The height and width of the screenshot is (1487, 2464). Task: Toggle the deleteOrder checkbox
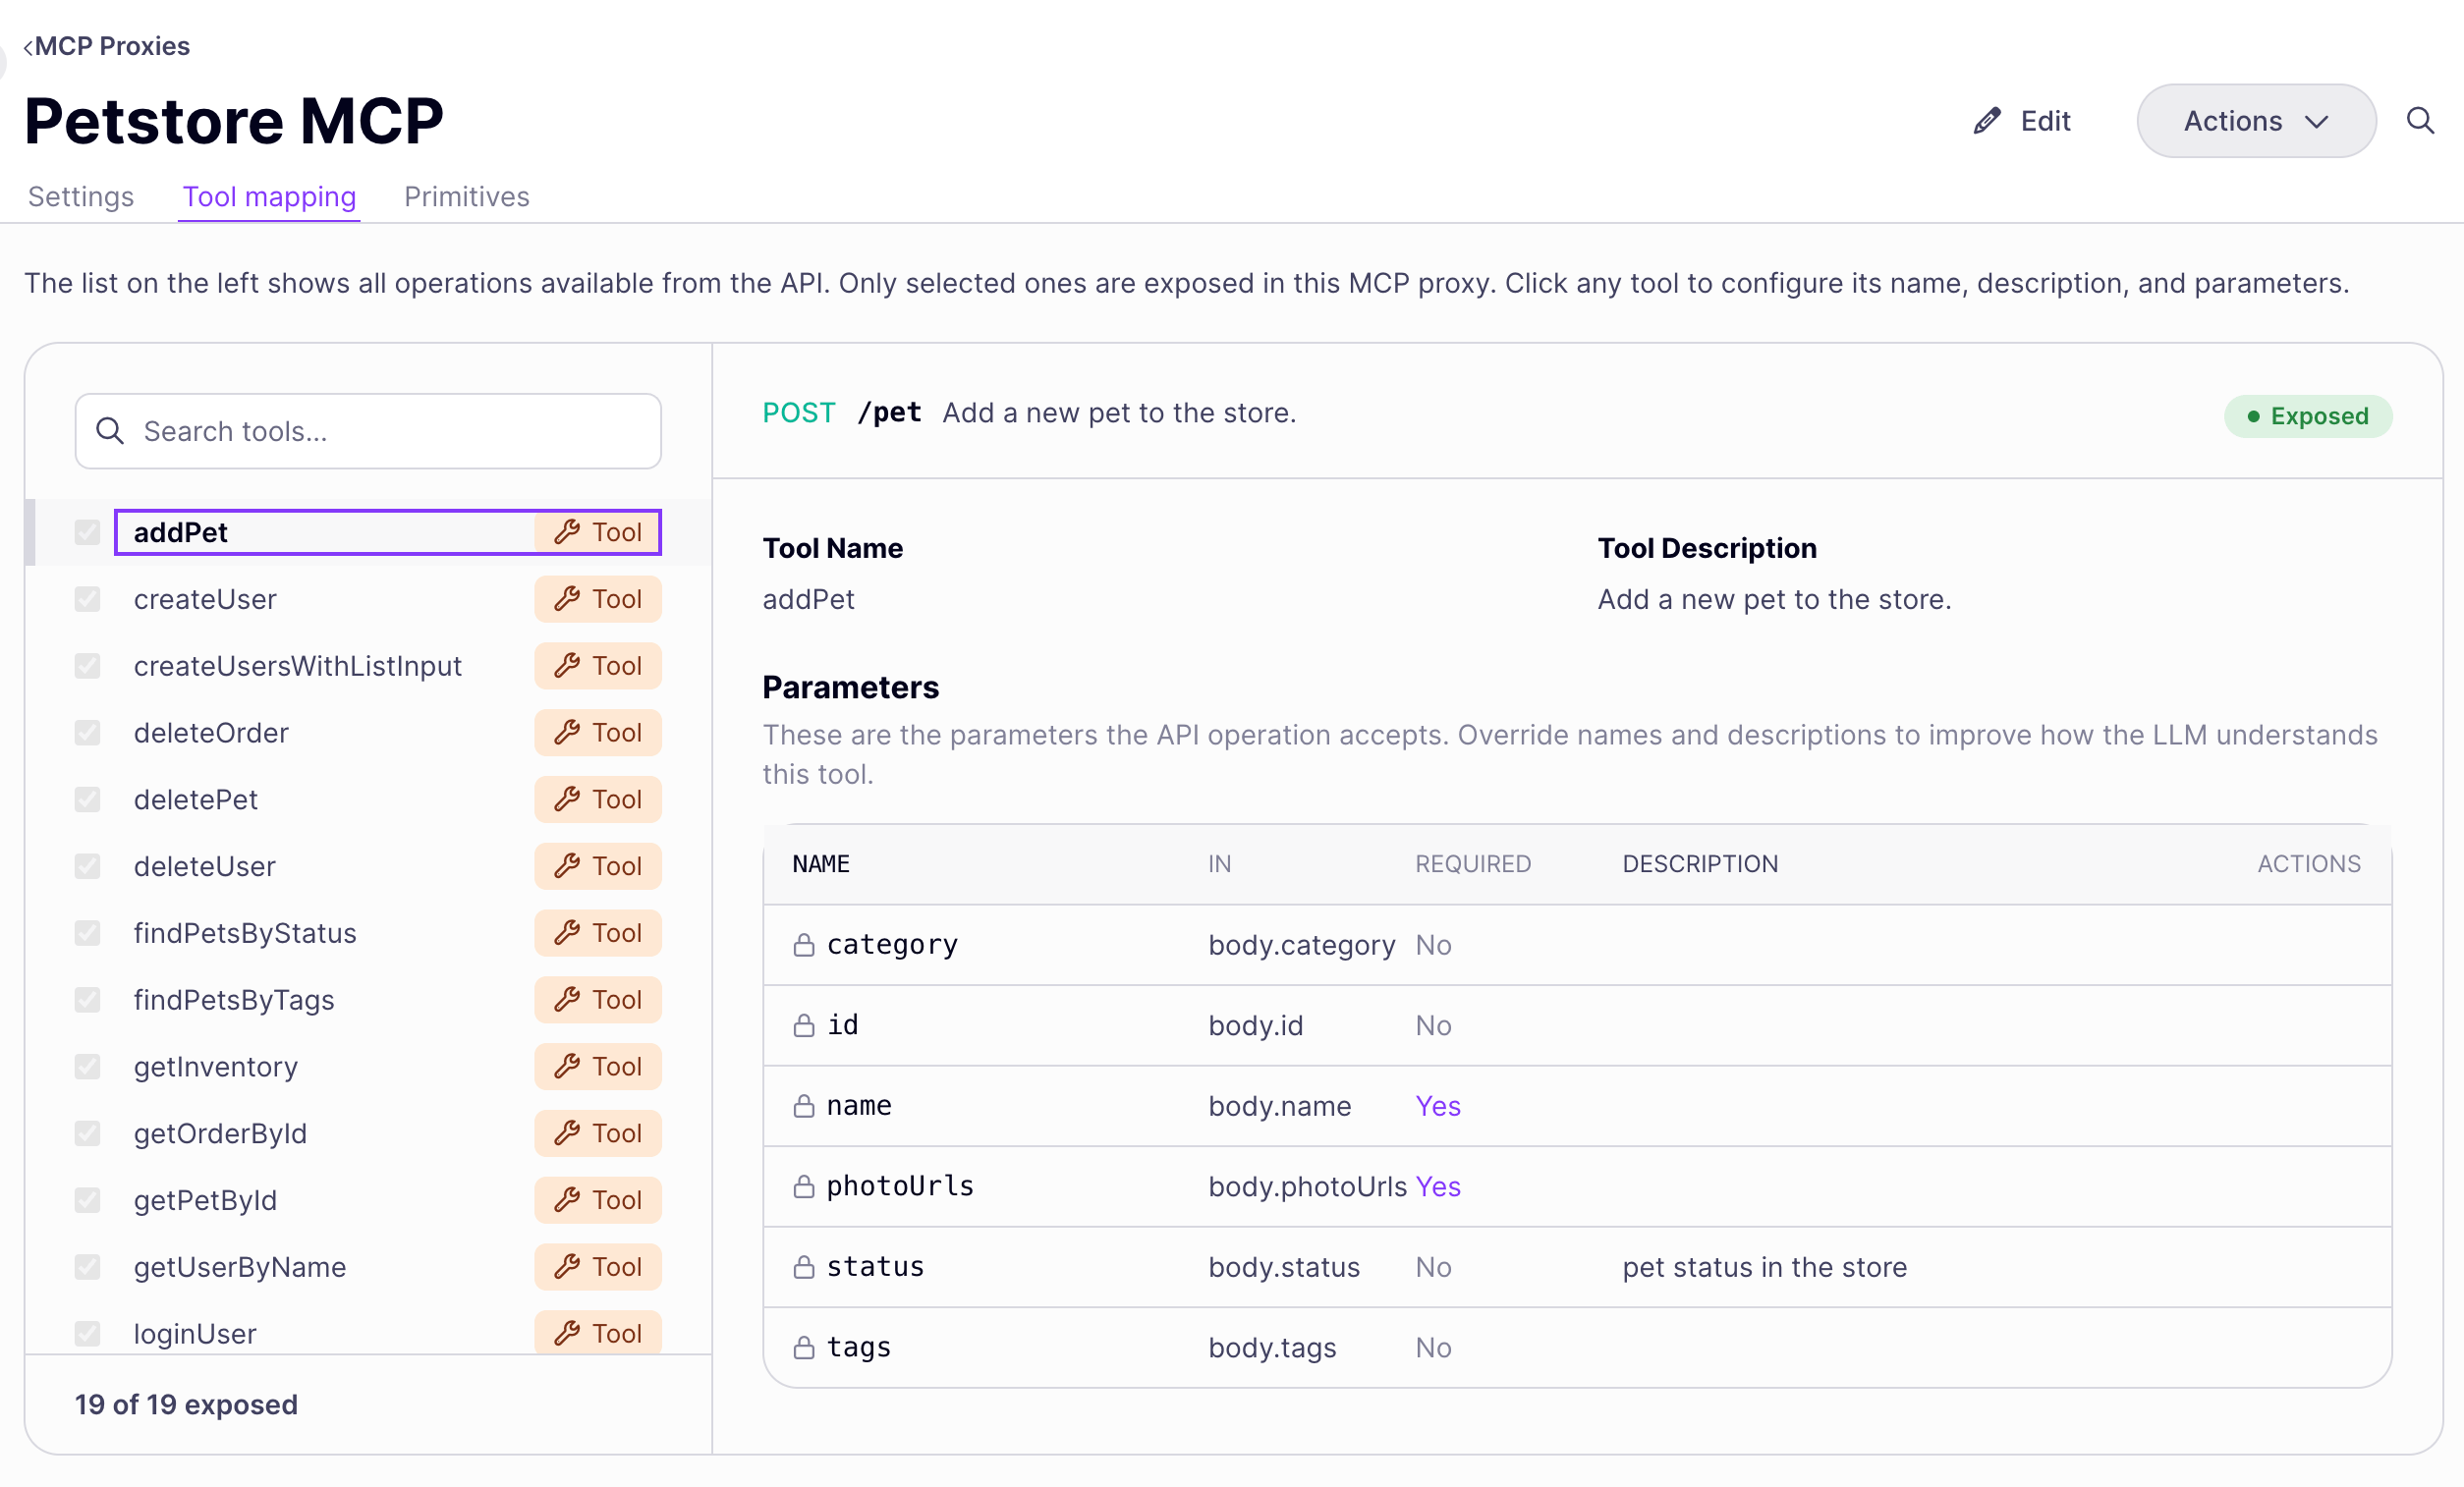pyautogui.click(x=87, y=733)
